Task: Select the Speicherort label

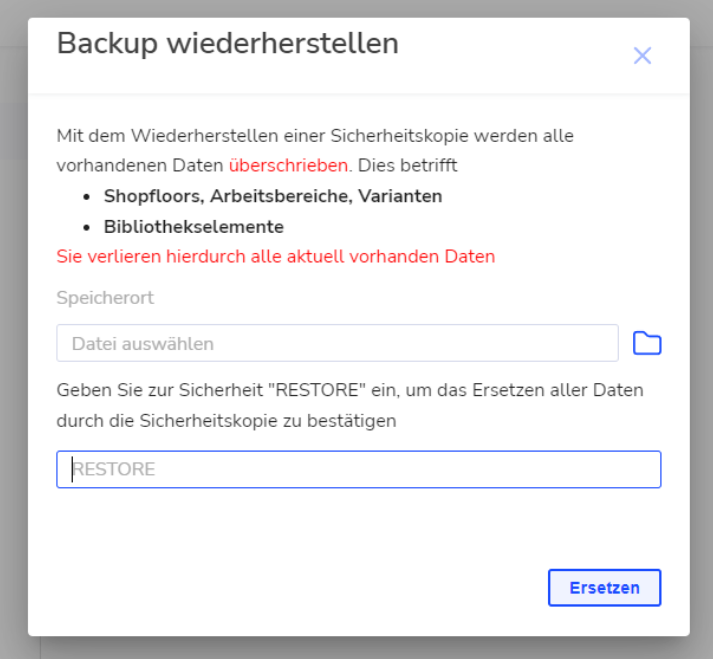Action: click(105, 298)
